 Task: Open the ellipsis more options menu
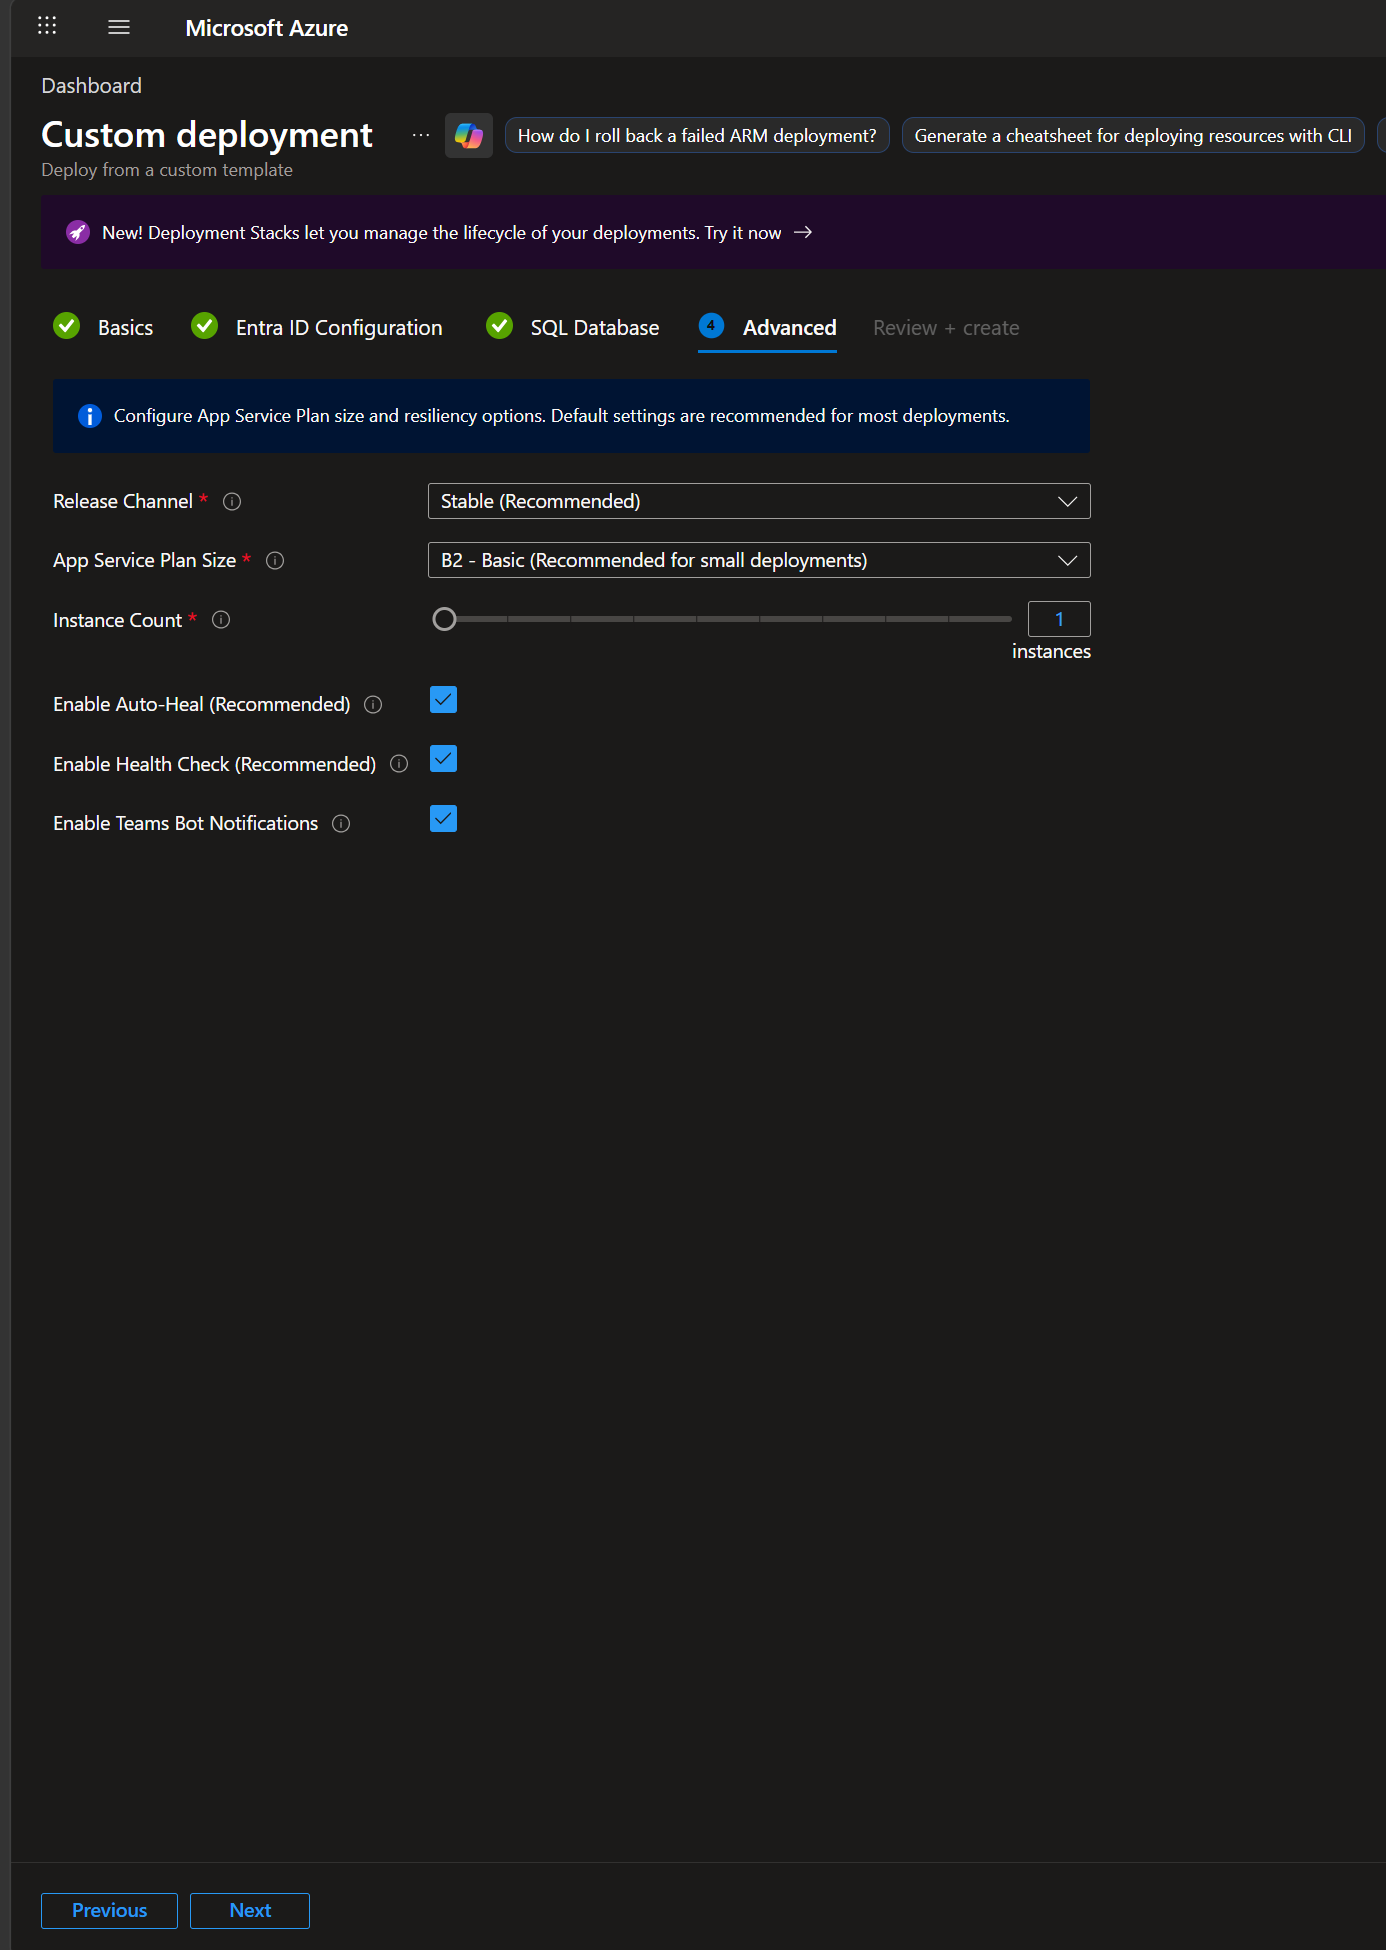click(x=421, y=135)
